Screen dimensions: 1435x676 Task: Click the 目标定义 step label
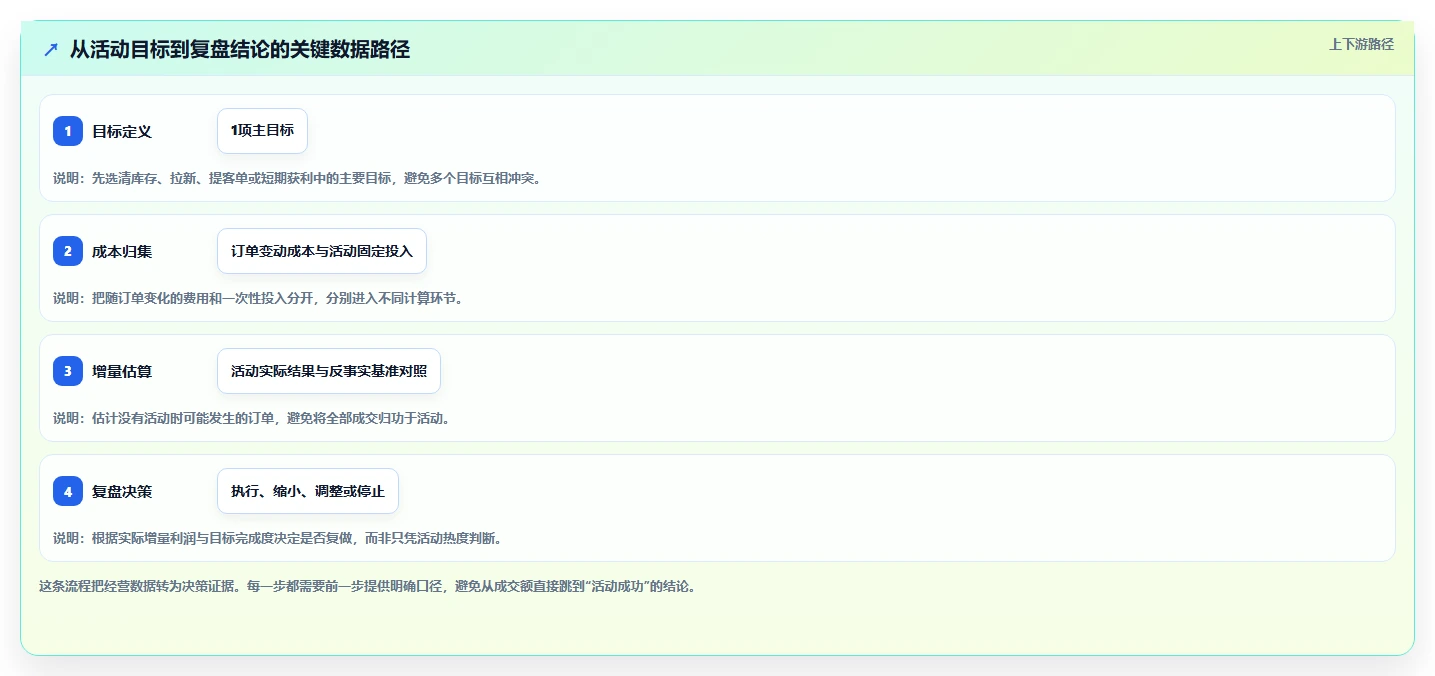[122, 131]
